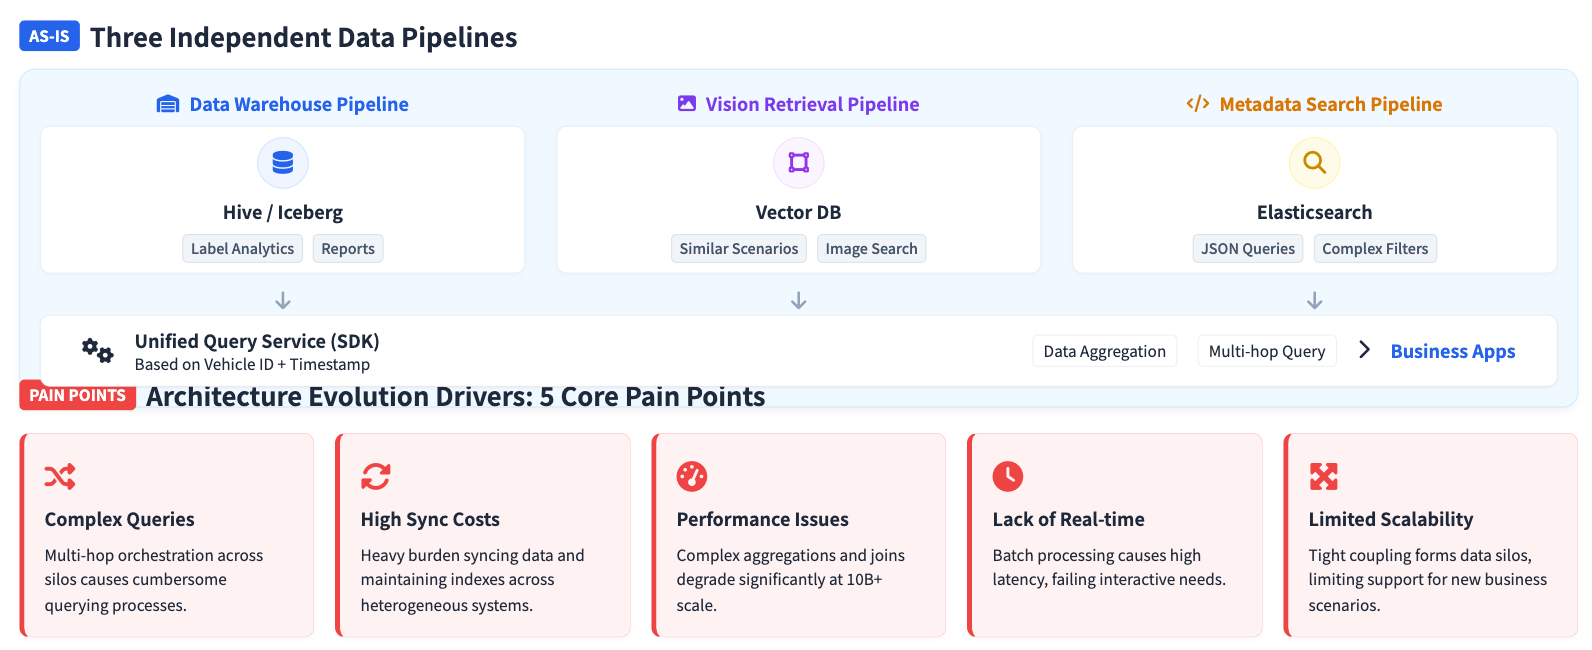This screenshot has height=650, width=1592.
Task: Click the JSON Queries tag
Action: click(x=1248, y=249)
